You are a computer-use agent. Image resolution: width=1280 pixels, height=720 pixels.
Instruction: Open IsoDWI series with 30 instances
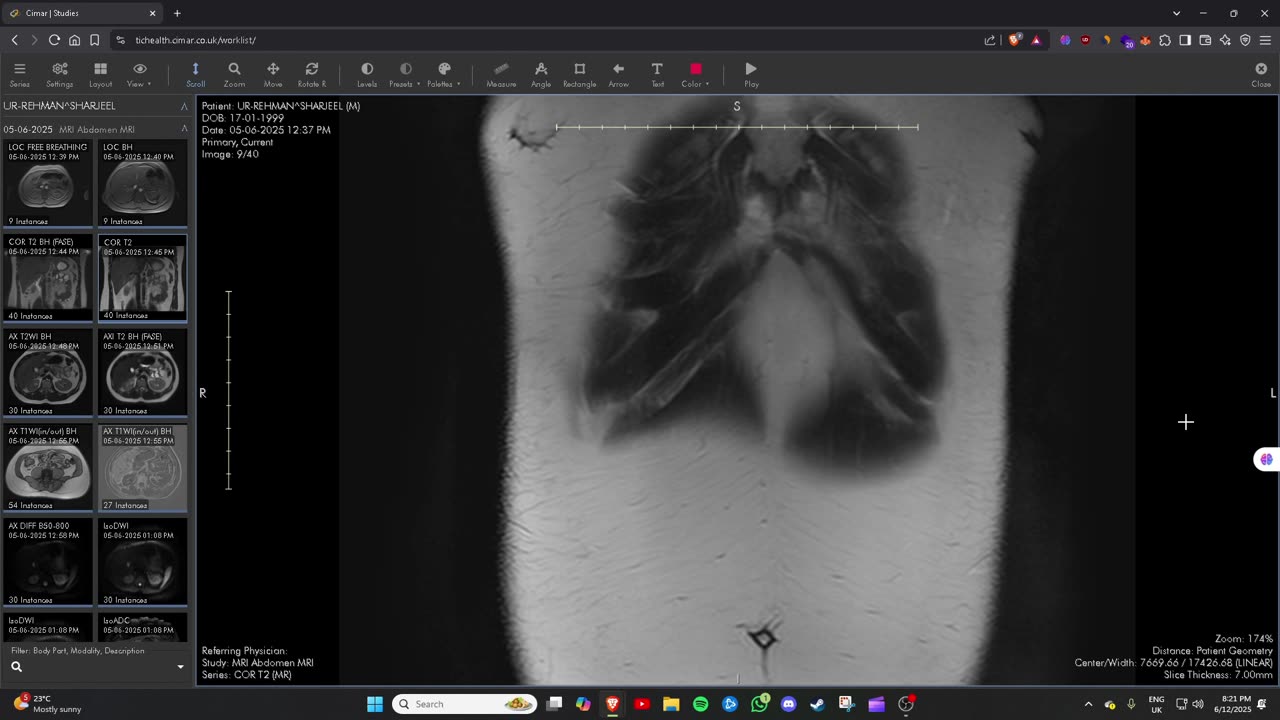pos(142,562)
